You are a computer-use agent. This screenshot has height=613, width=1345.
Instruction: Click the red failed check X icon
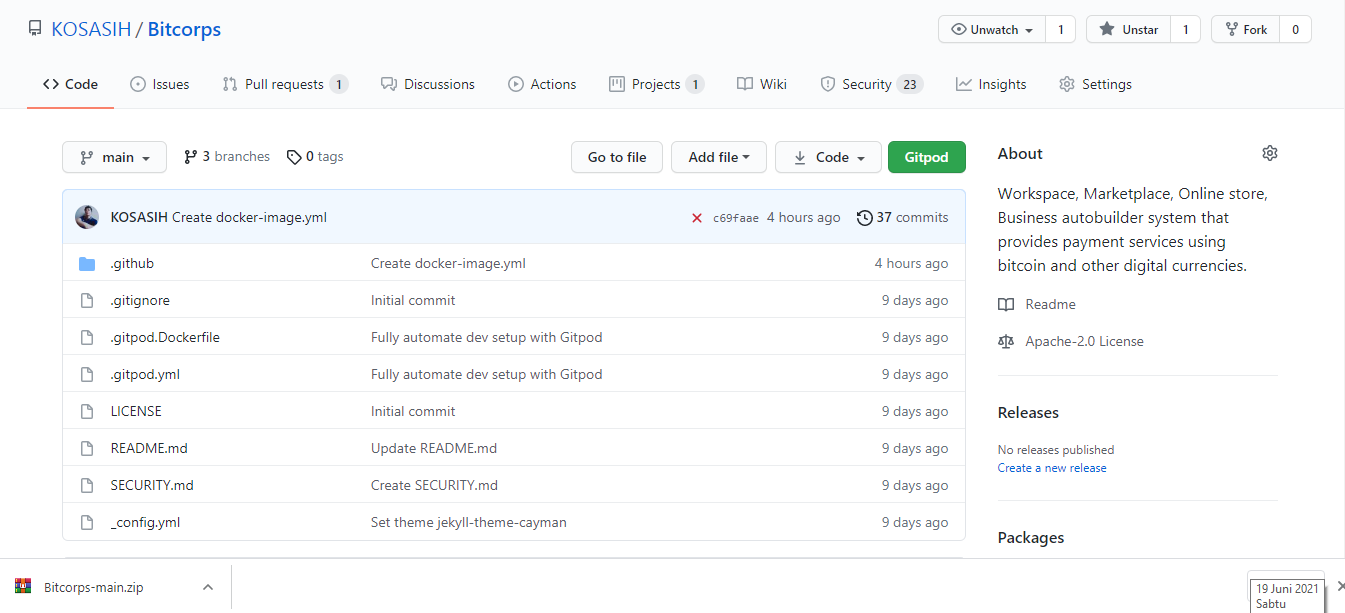[x=697, y=218]
